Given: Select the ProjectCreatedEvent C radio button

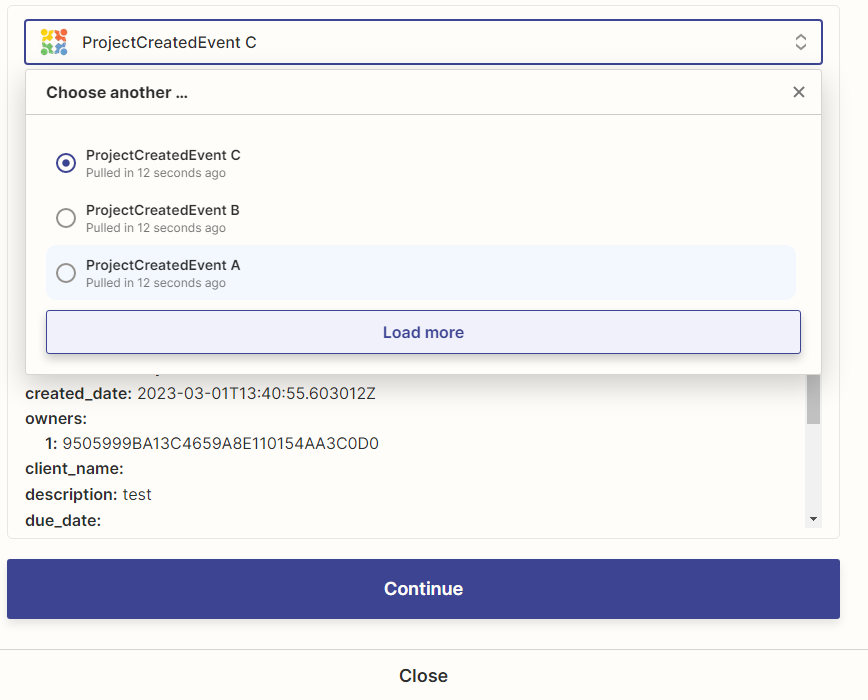Looking at the screenshot, I should click(66, 163).
